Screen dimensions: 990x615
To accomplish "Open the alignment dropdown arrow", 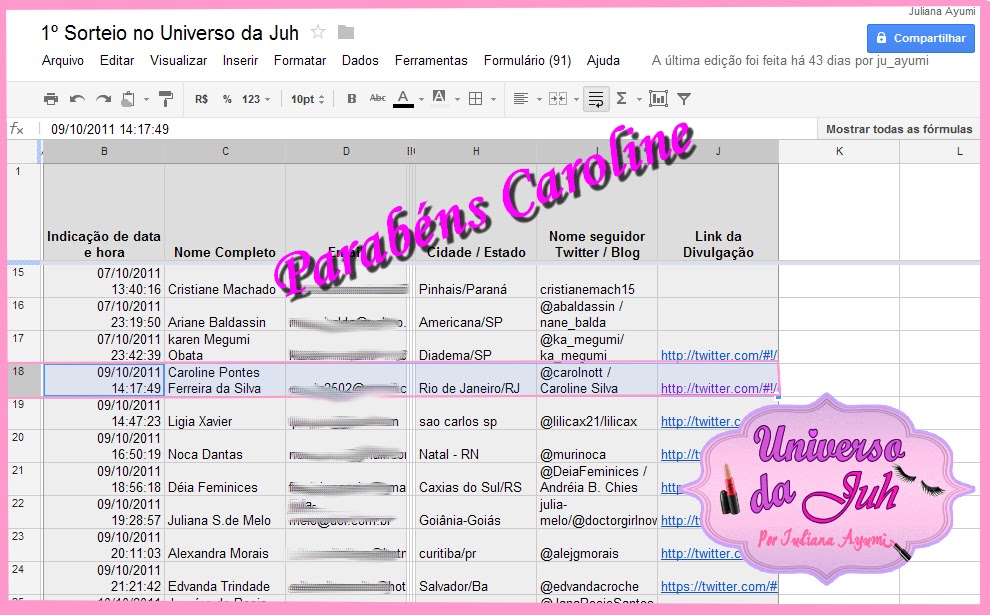I will tap(539, 99).
